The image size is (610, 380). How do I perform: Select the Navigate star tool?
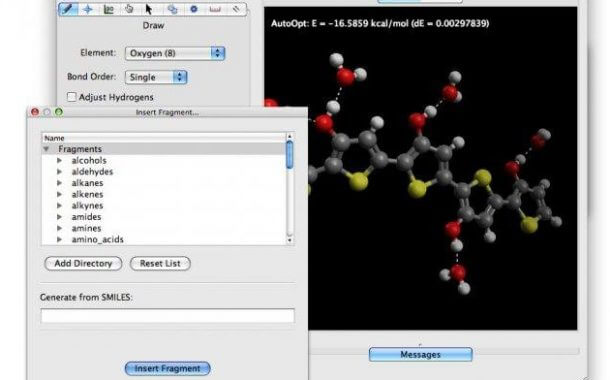88,9
